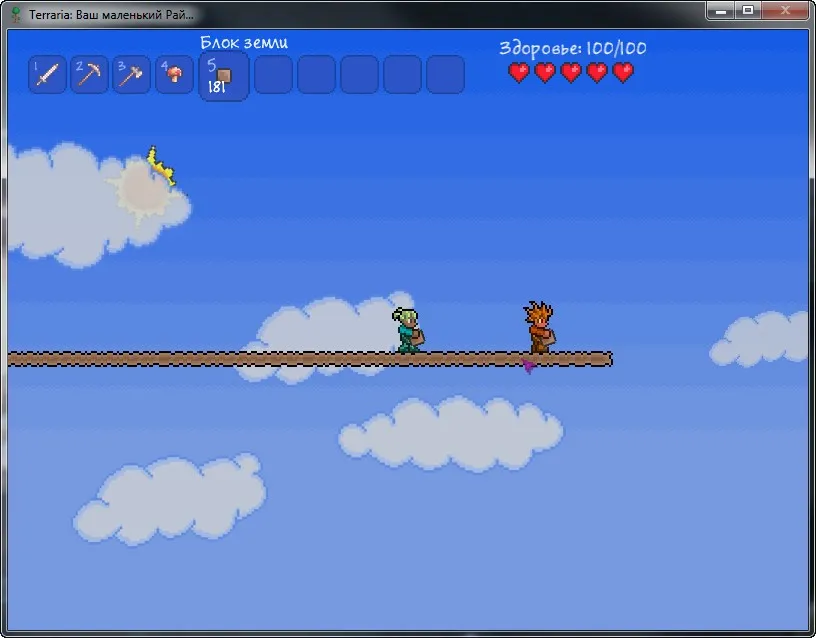The image size is (816, 638).
Task: Click the empty hotbar slot after dirt block
Action: tap(274, 74)
